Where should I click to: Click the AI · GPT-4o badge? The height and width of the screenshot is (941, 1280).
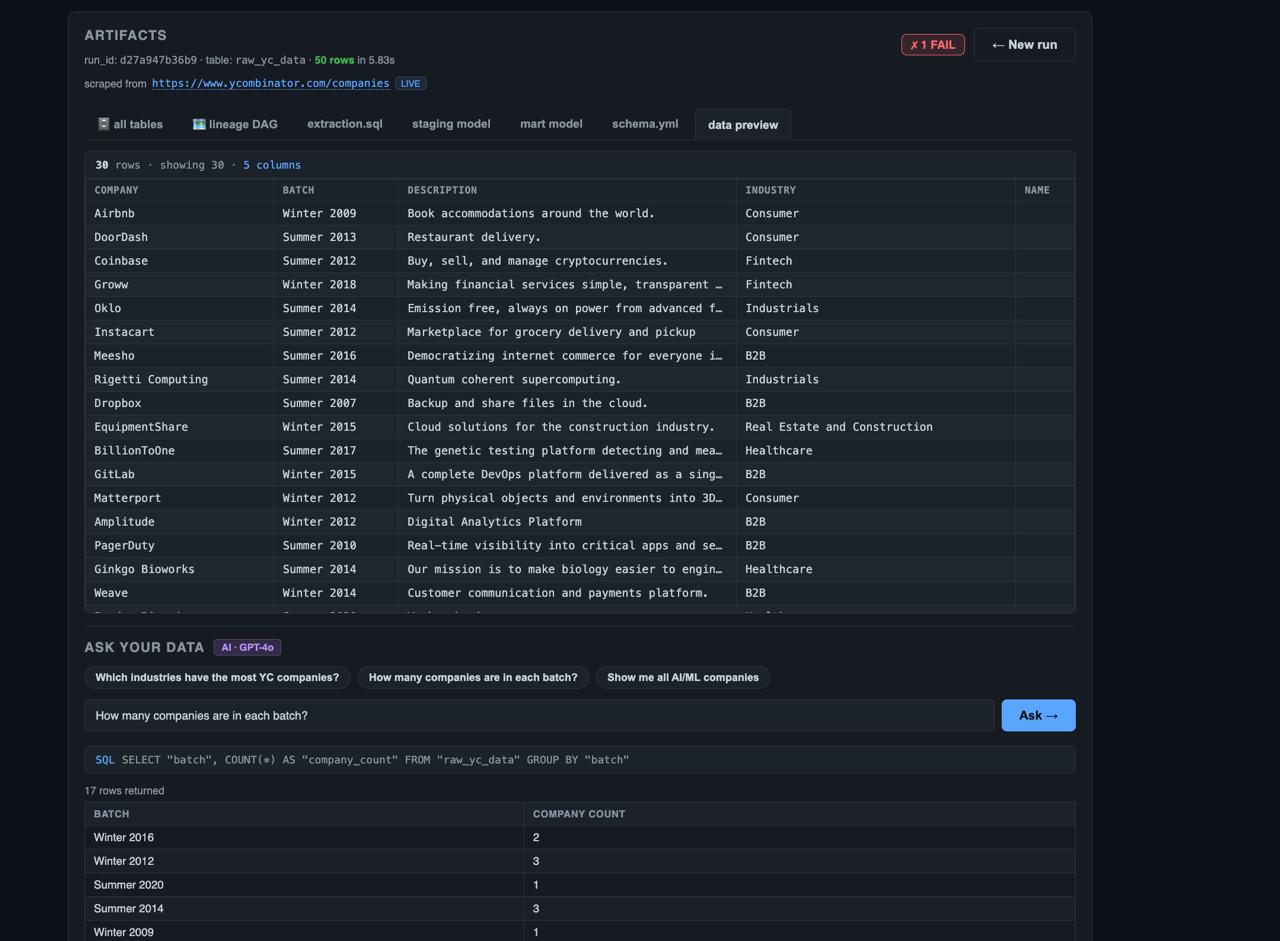247,647
